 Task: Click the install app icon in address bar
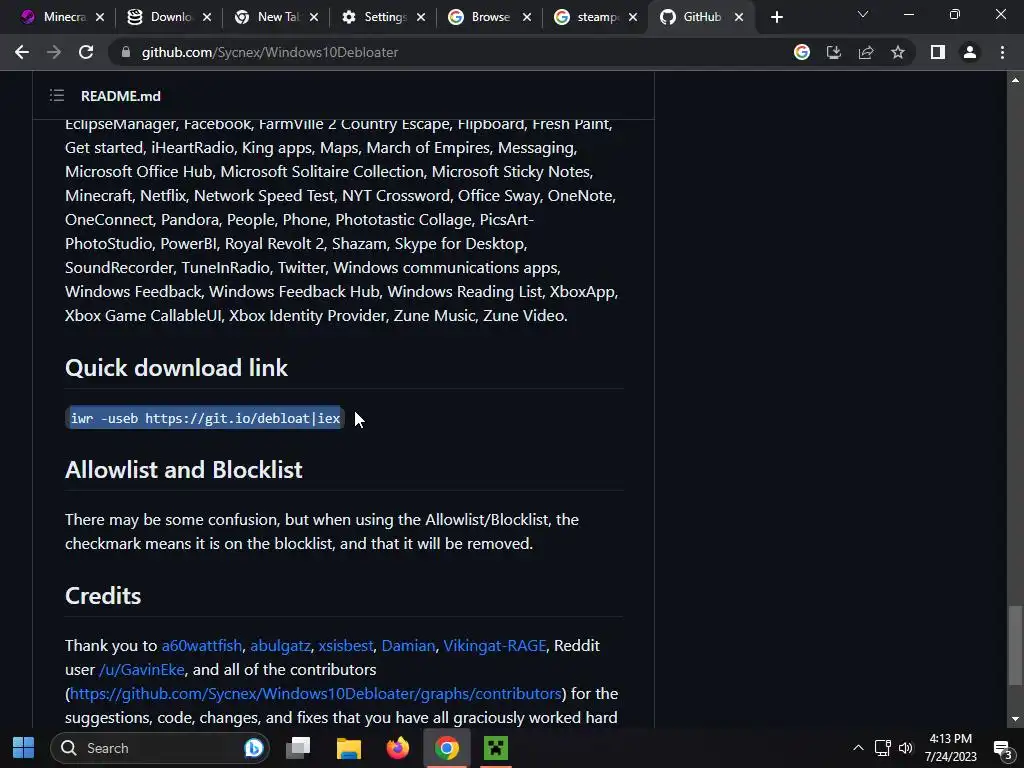(x=834, y=52)
